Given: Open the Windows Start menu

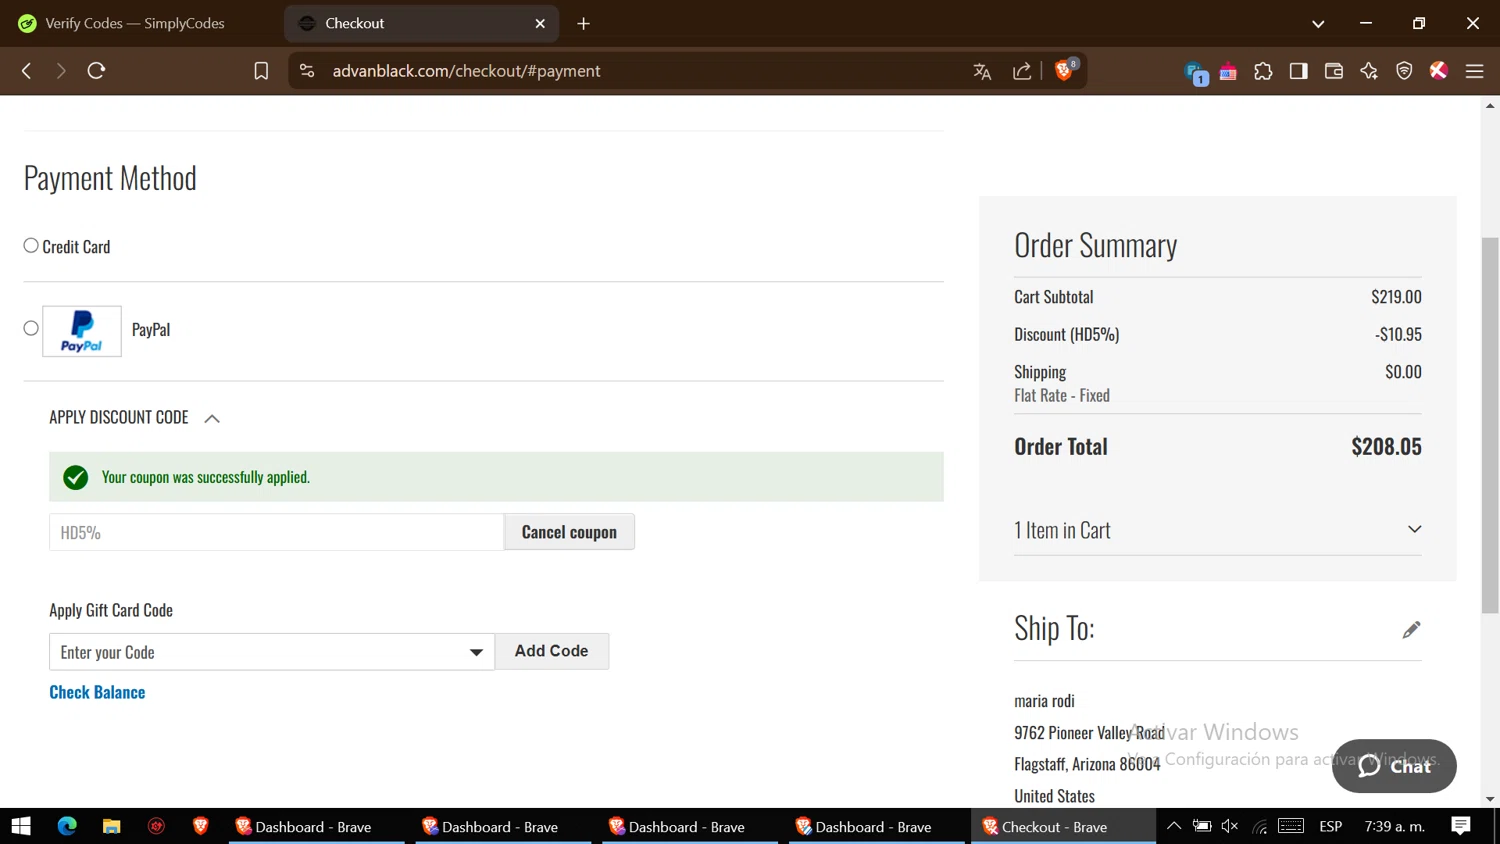Looking at the screenshot, I should pos(21,826).
